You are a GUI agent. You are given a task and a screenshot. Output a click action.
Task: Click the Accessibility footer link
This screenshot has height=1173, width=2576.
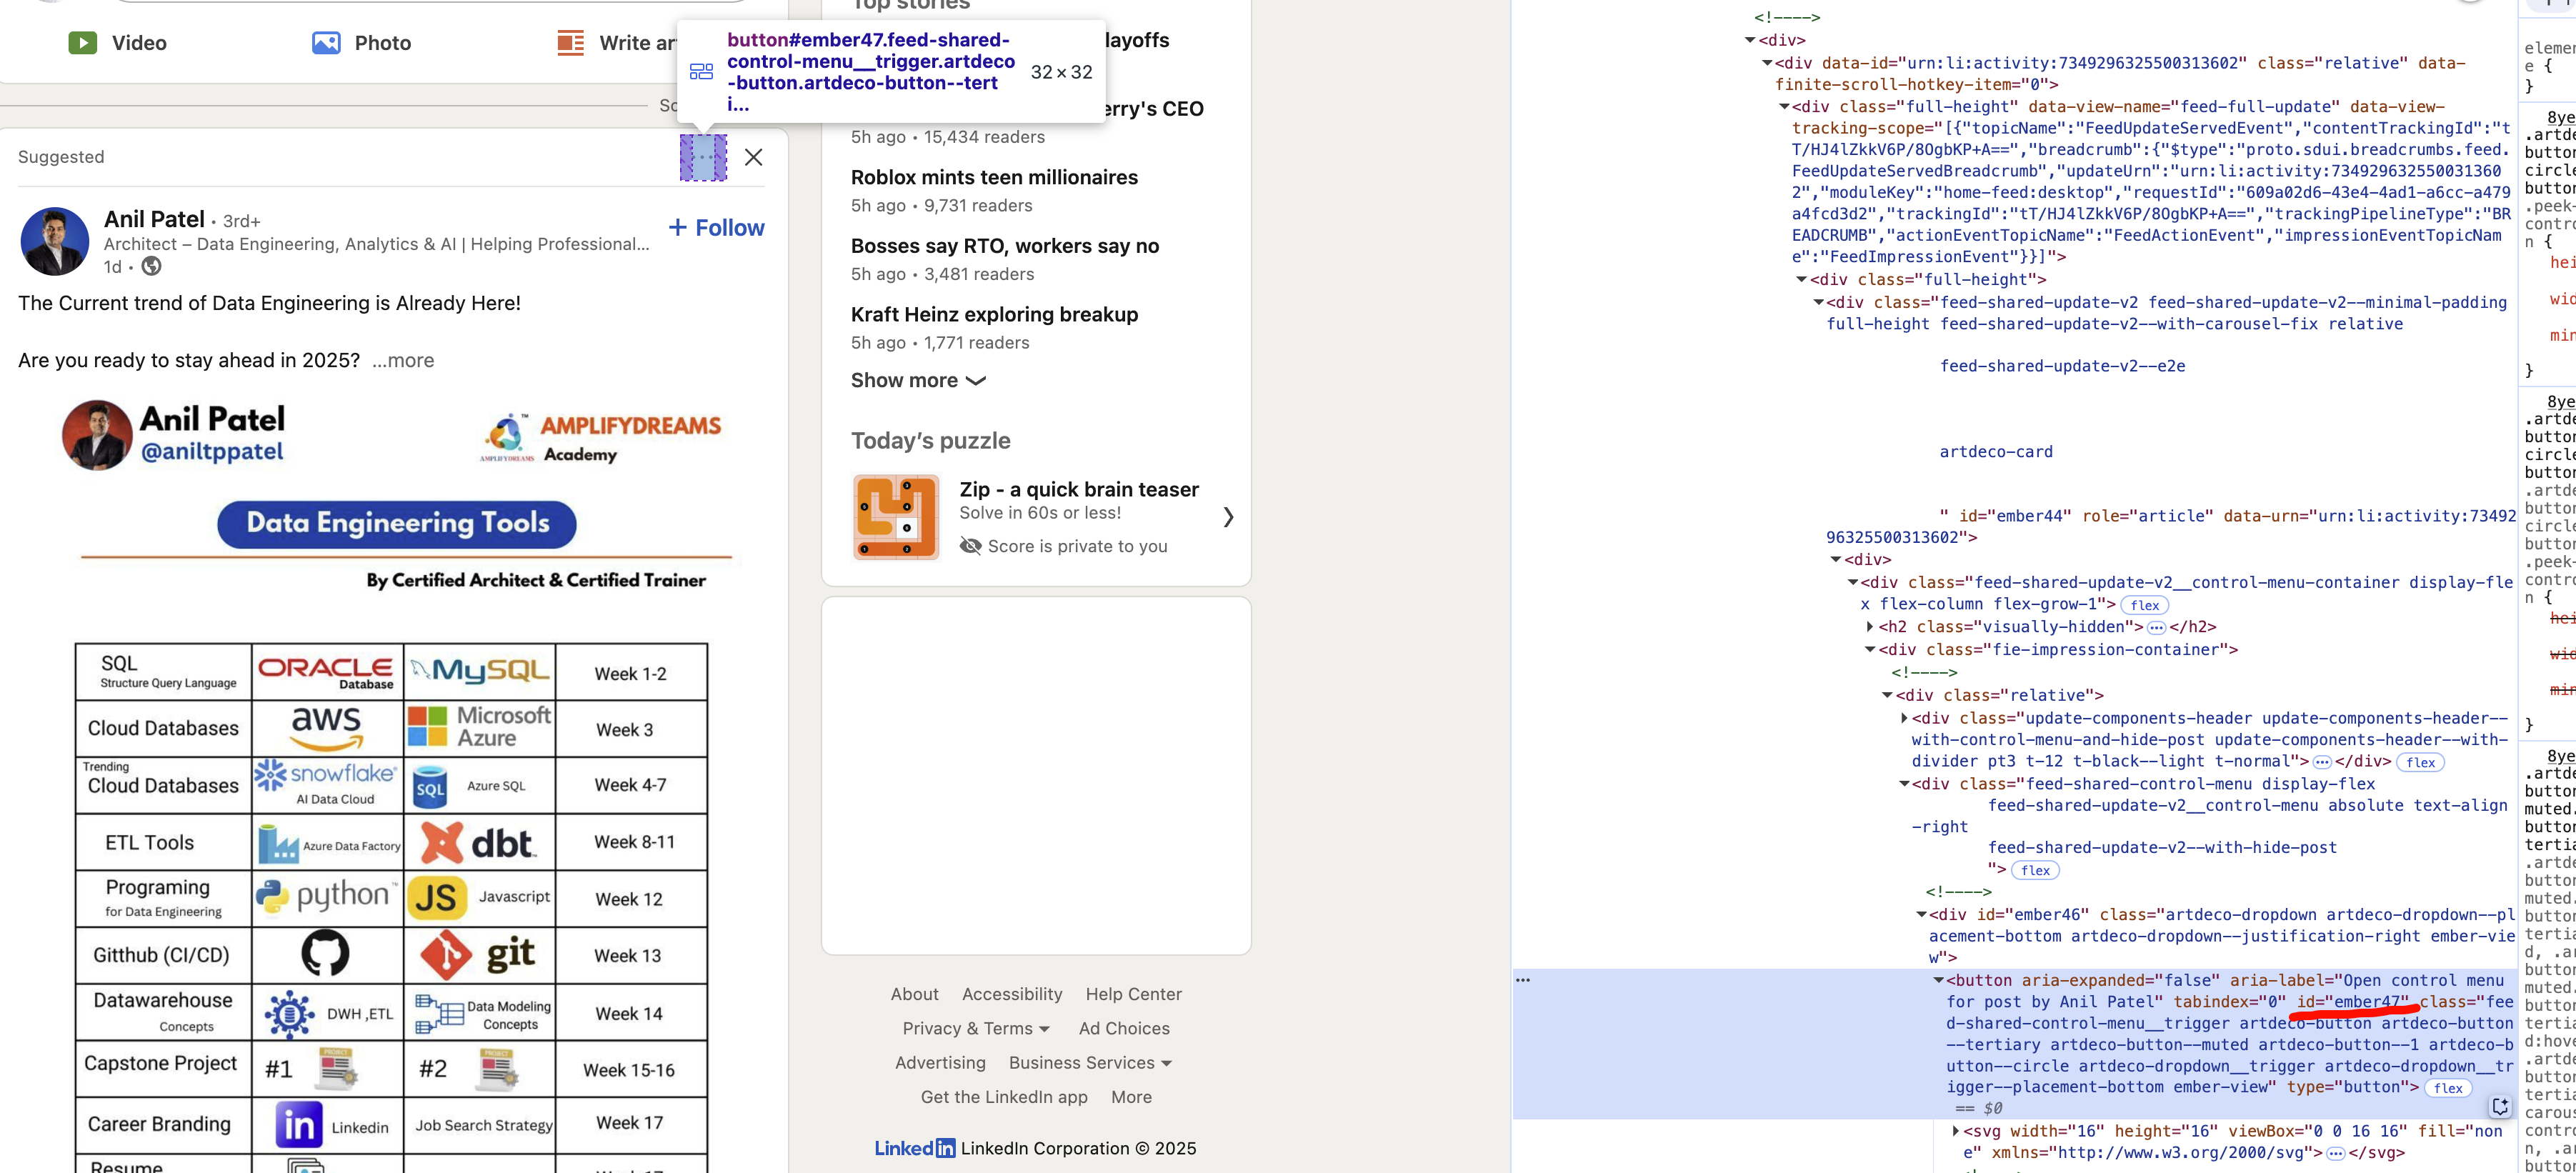click(1012, 994)
